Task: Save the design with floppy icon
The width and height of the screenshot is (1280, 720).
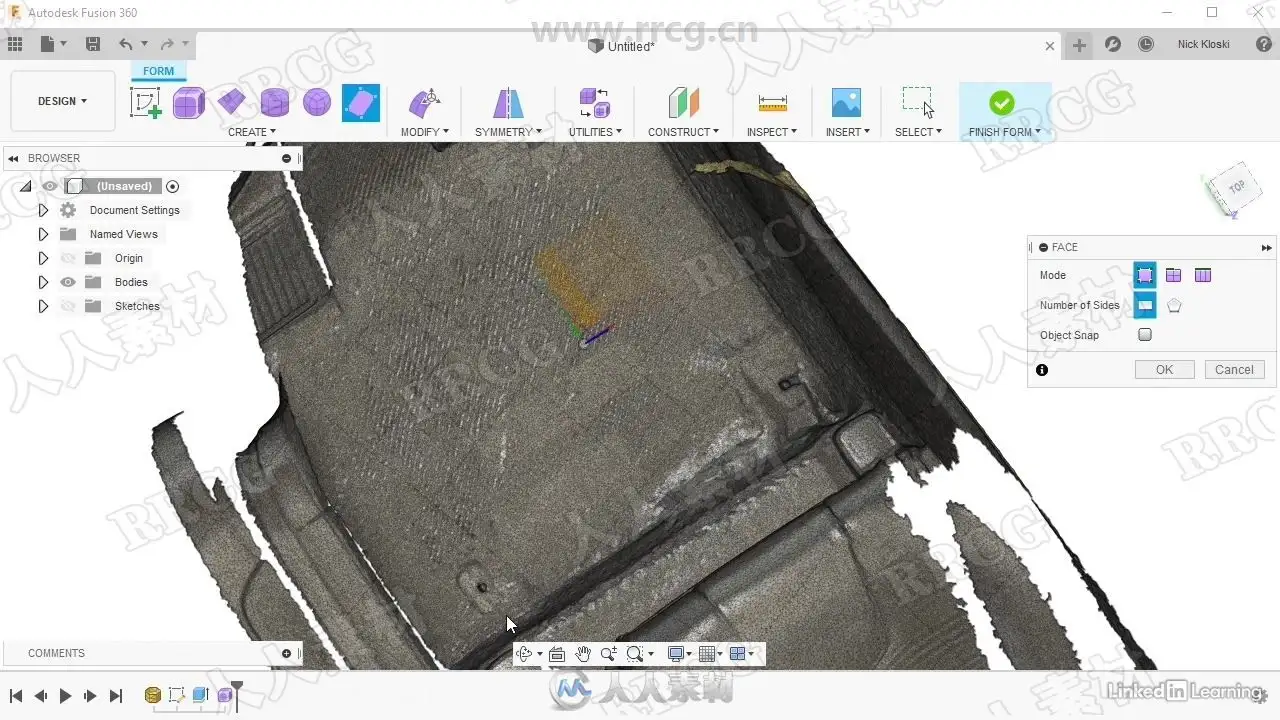Action: coord(93,44)
